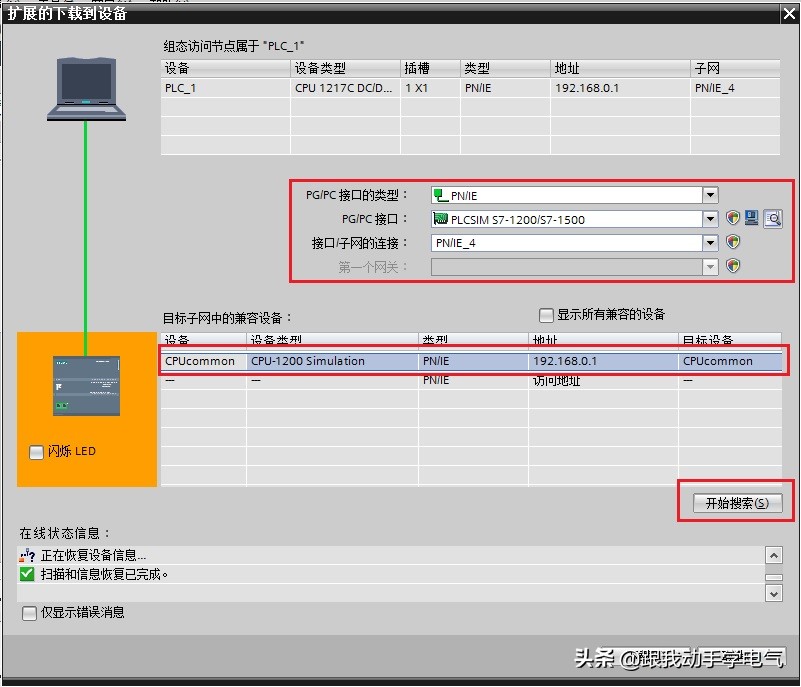Open the PLCSIM S7-1200/S7-1500 interface dropdown

coord(710,218)
